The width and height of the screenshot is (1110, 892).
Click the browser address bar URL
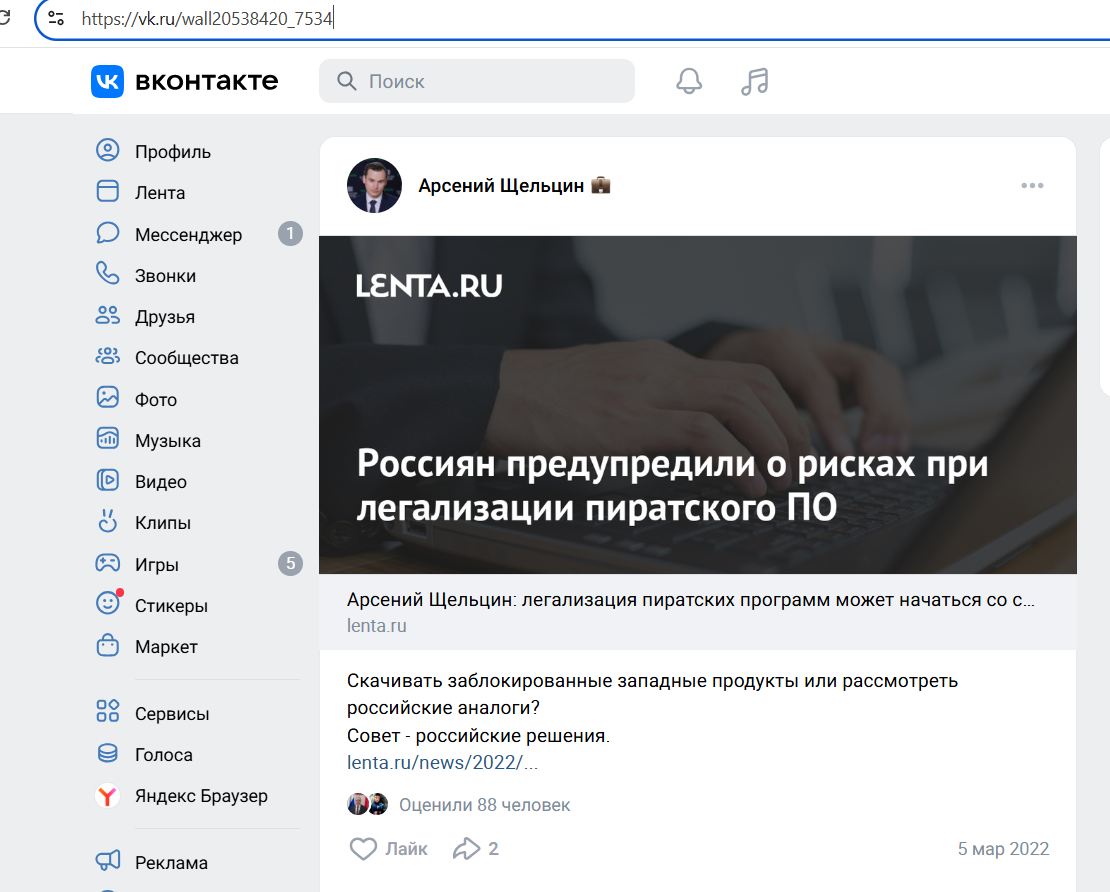click(207, 18)
